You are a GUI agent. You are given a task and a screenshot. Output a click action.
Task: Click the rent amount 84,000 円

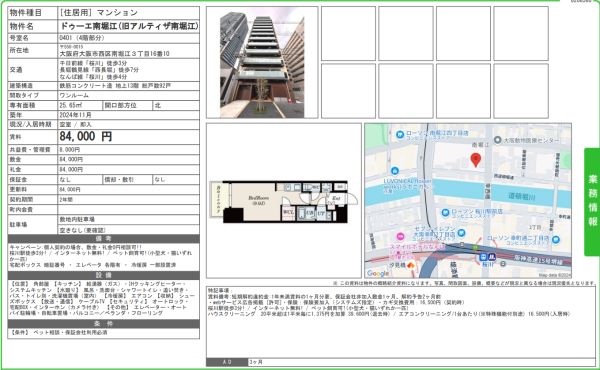click(x=86, y=136)
